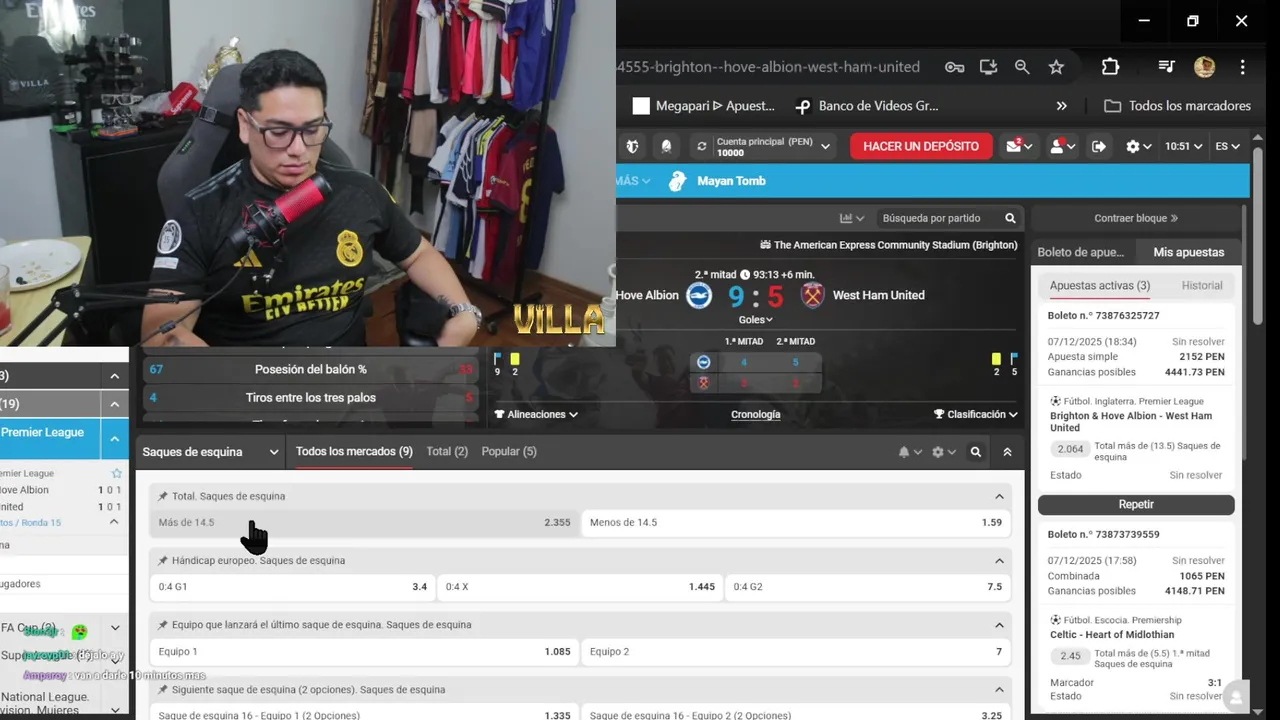Open the 10:51 time dropdown
Viewport: 1280px width, 720px height.
point(1183,146)
